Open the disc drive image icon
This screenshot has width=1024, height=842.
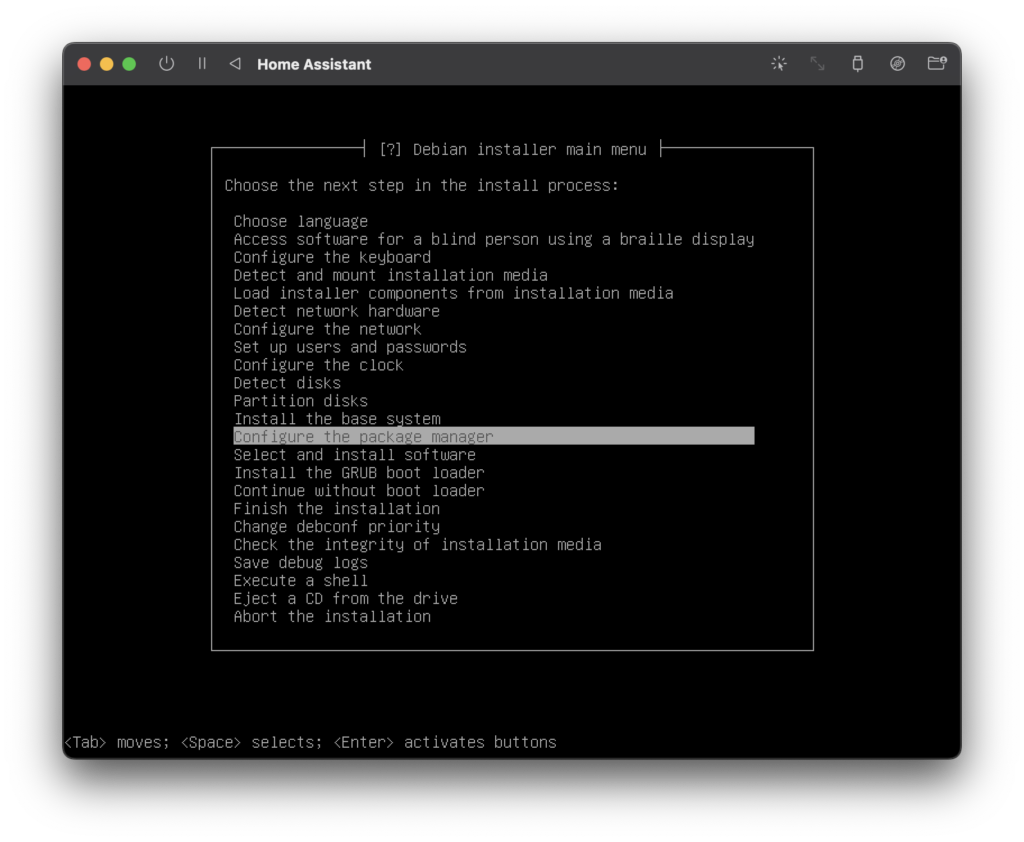point(897,63)
